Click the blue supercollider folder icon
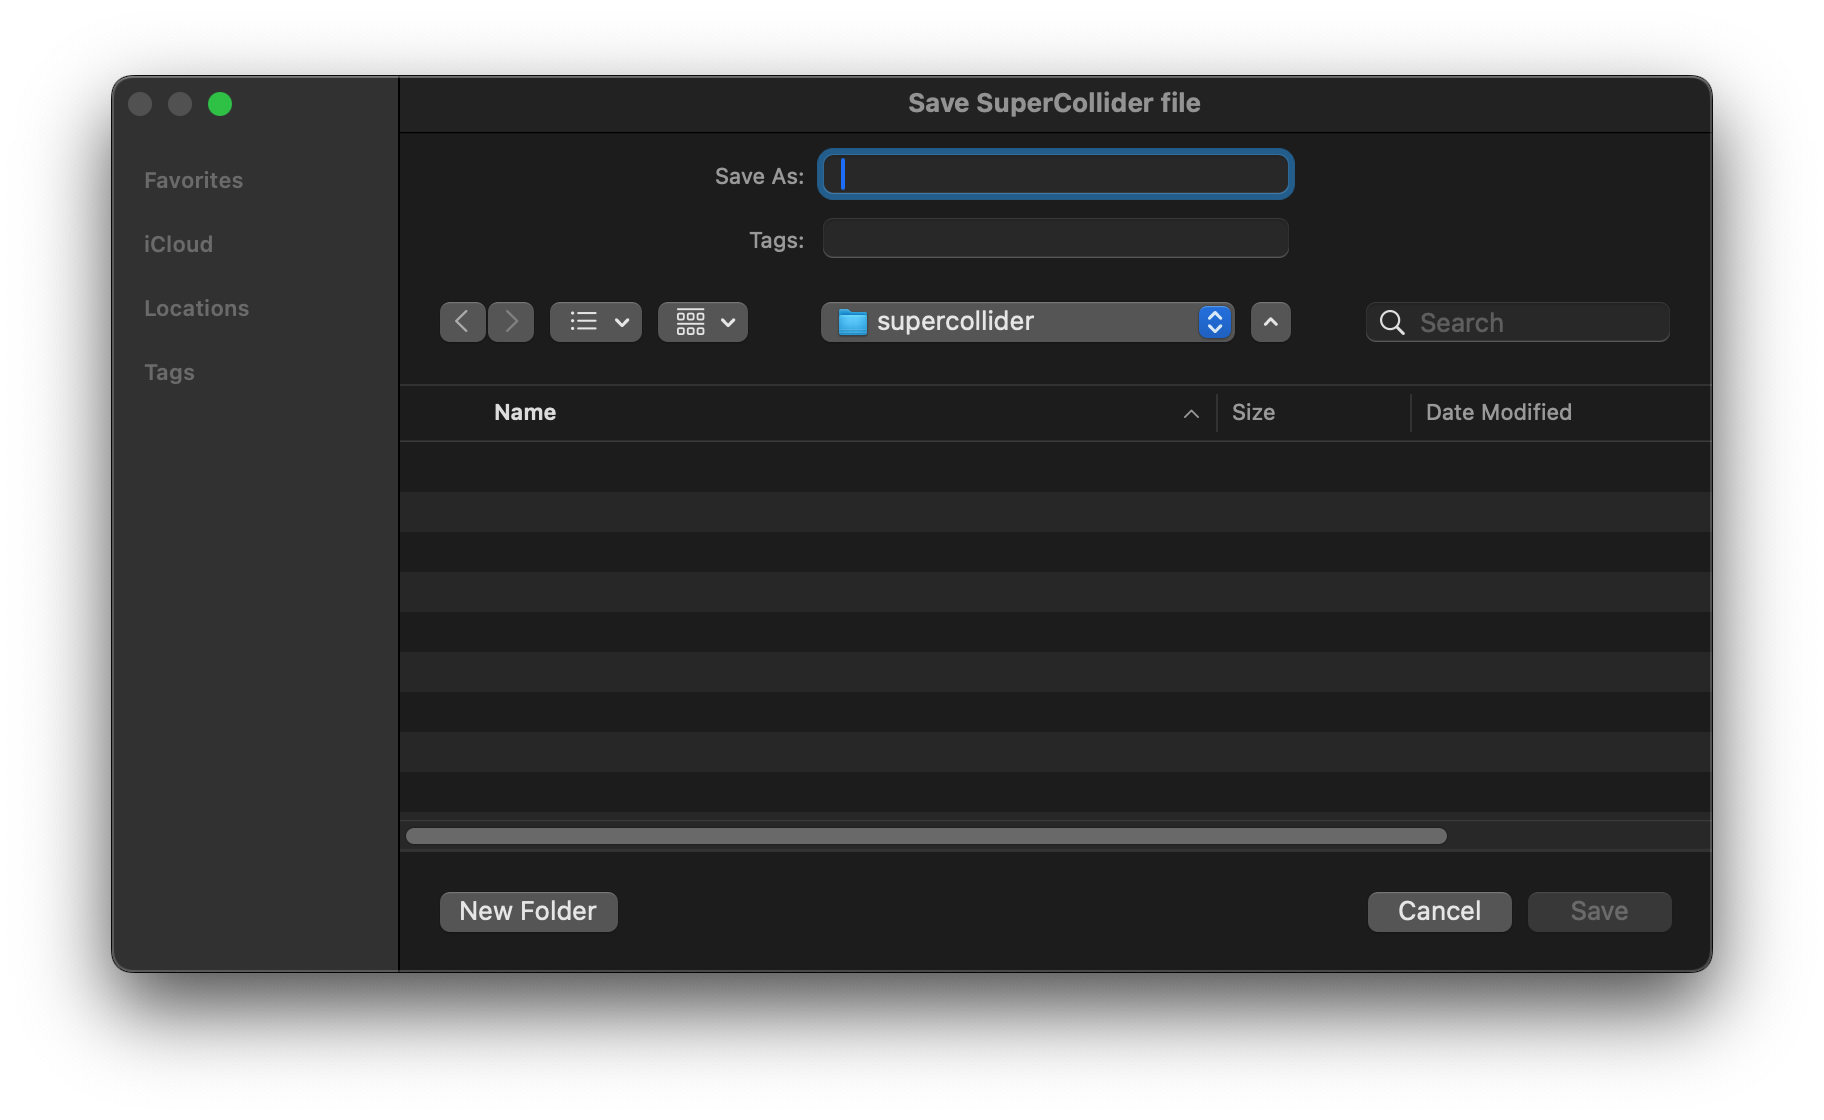Screen dimensions: 1824x1120 [852, 322]
